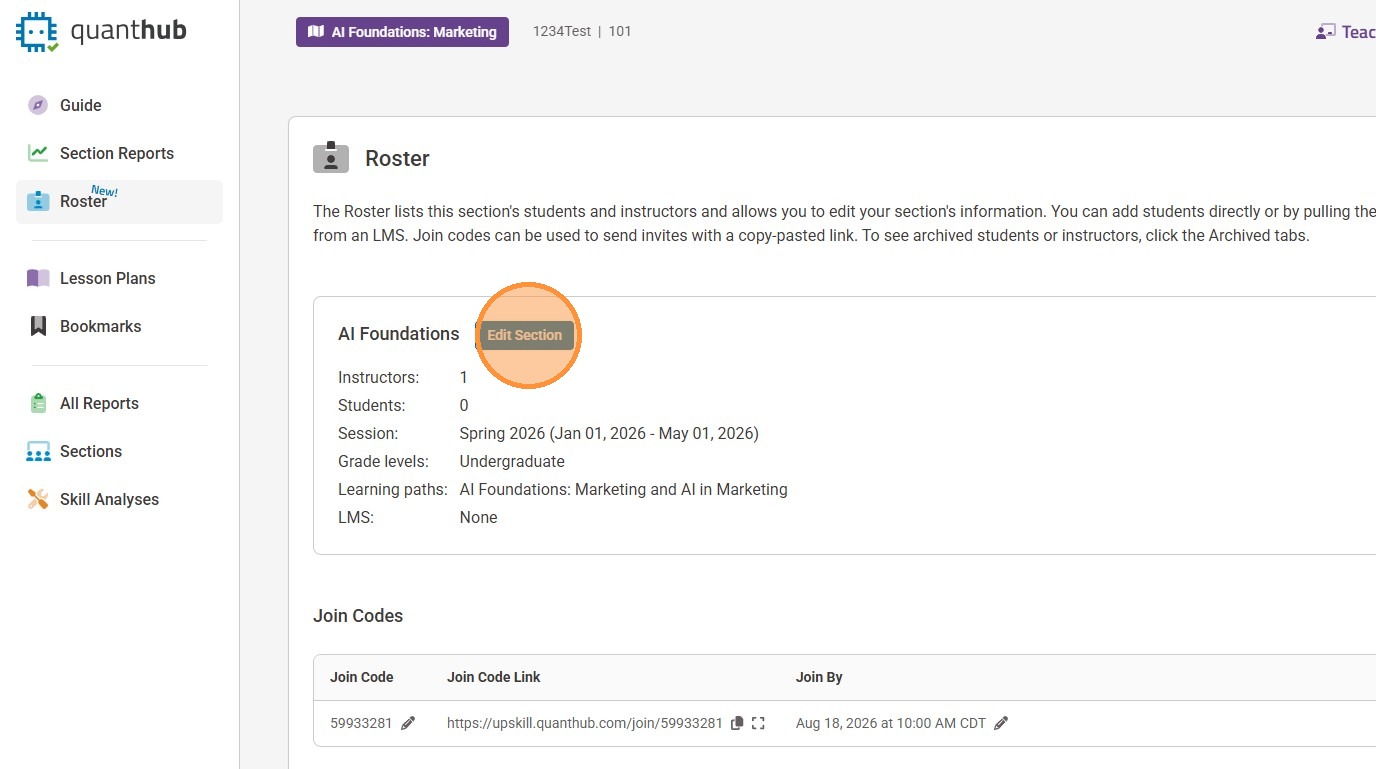1376x769 pixels.
Task: Click the AI Foundations: Marketing badge
Action: [x=402, y=32]
